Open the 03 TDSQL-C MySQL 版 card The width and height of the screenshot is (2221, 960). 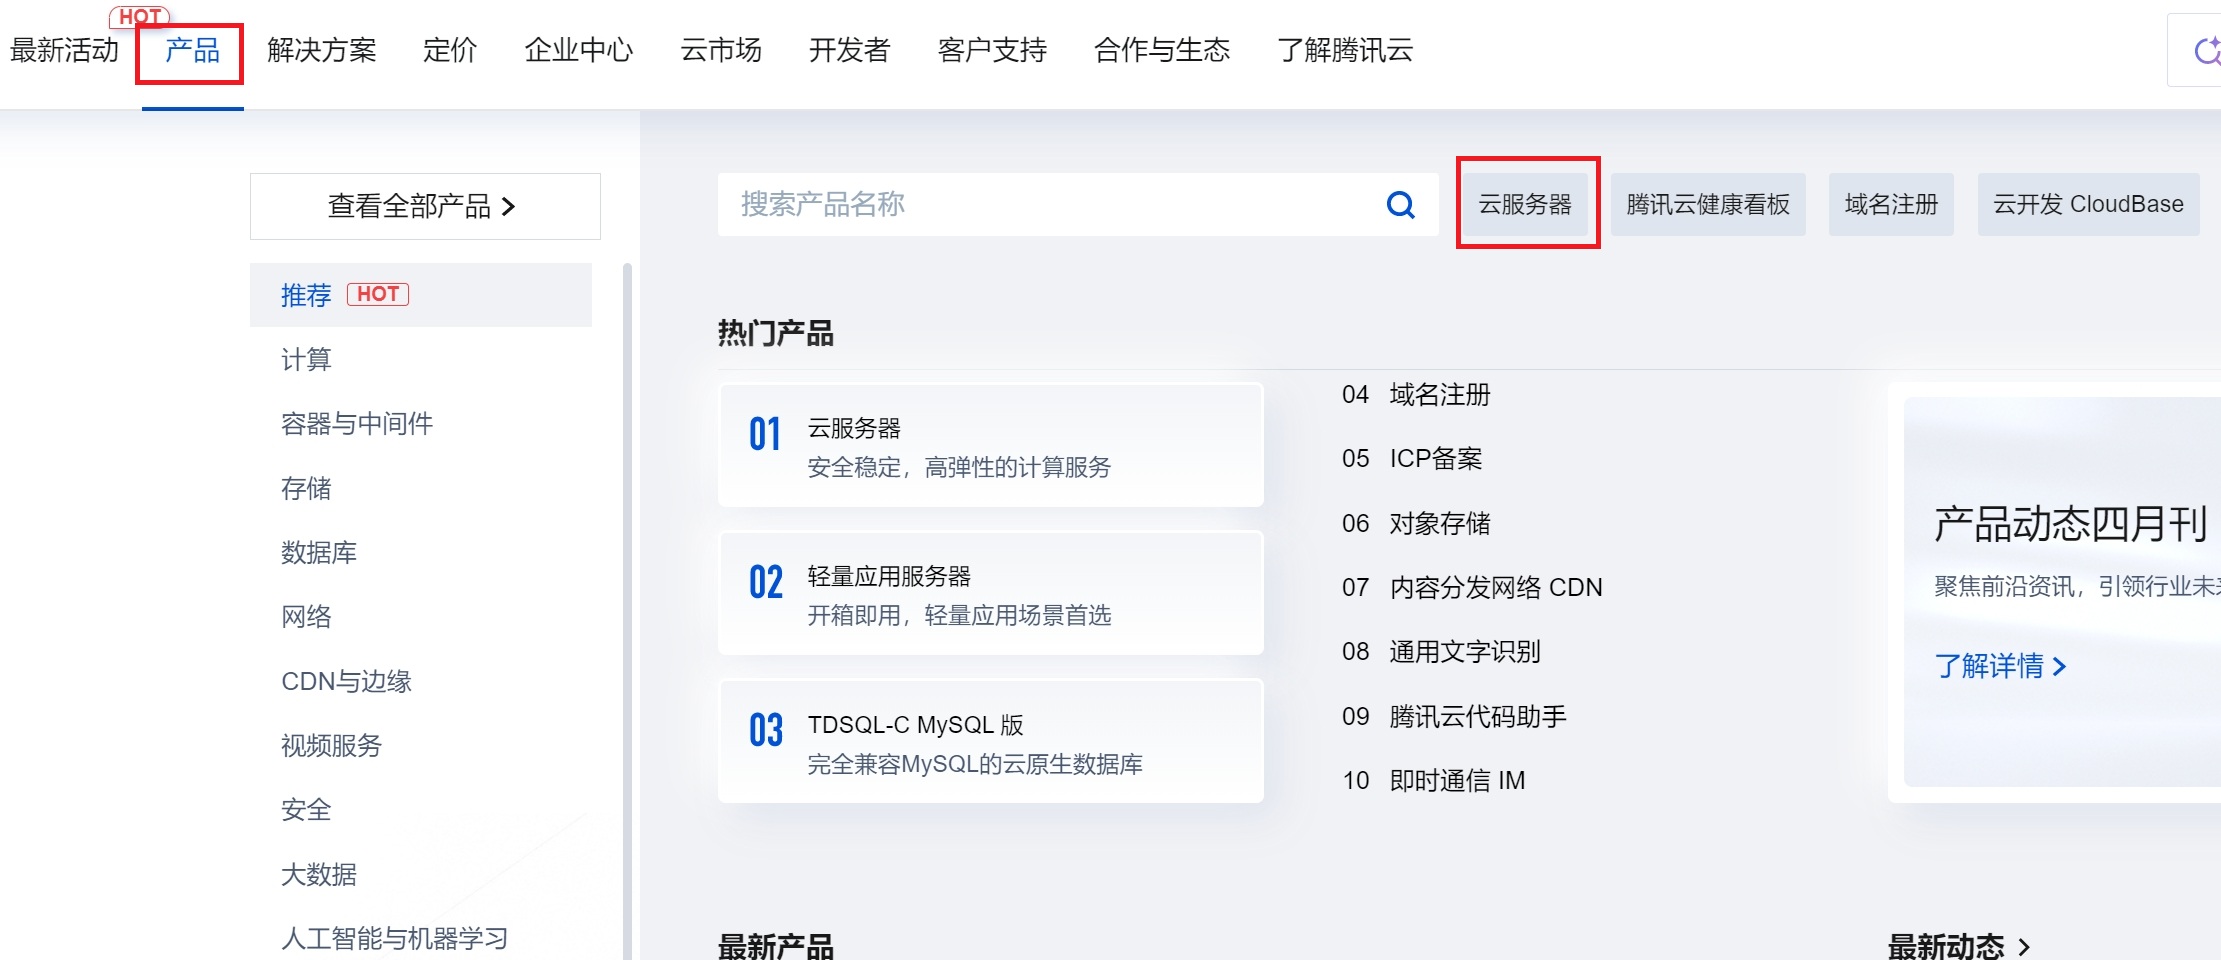coord(991,742)
